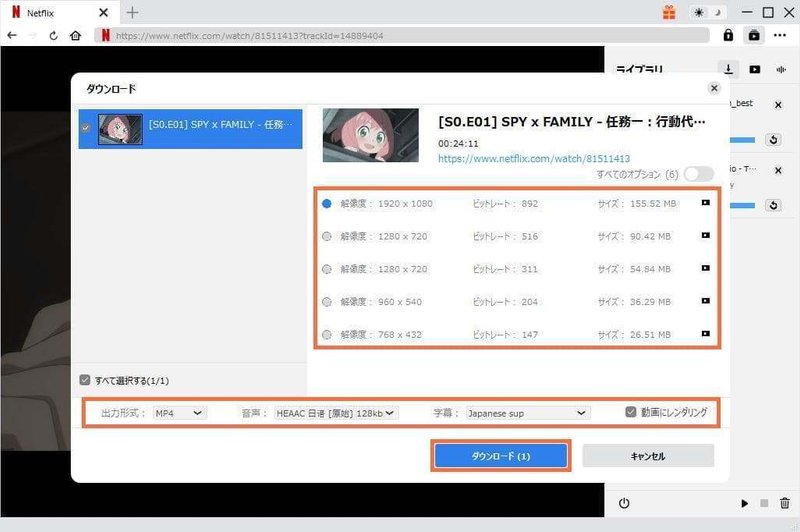800x532 pixels.
Task: Open 字幕 Japanese sup dropdown
Action: click(528, 413)
